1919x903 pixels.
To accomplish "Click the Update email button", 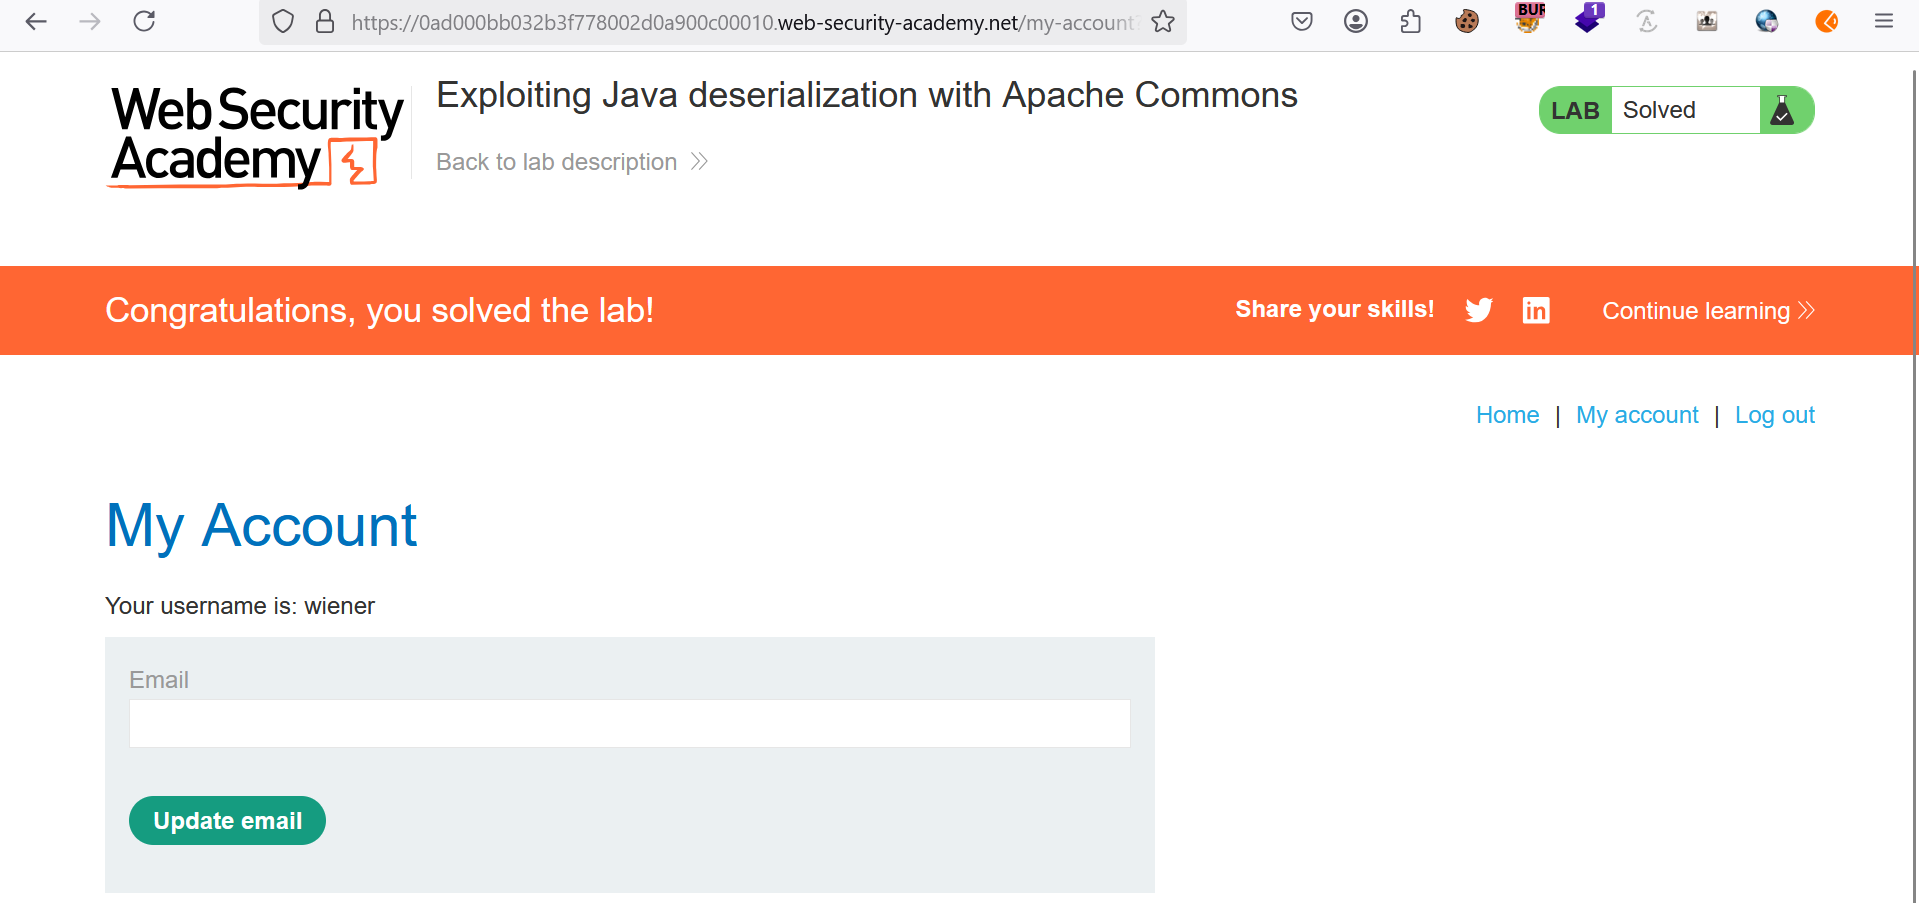I will 227,821.
